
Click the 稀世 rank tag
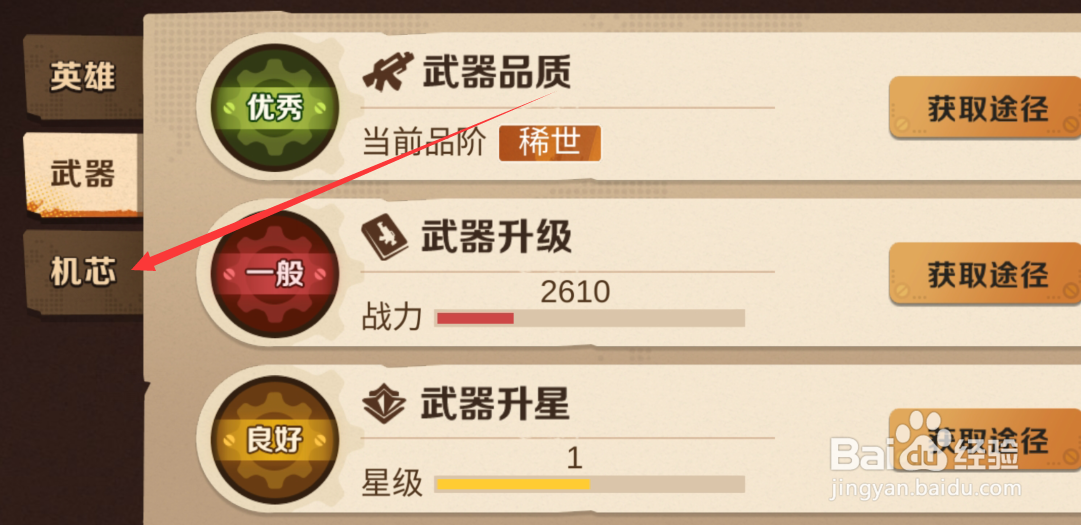pyautogui.click(x=550, y=143)
